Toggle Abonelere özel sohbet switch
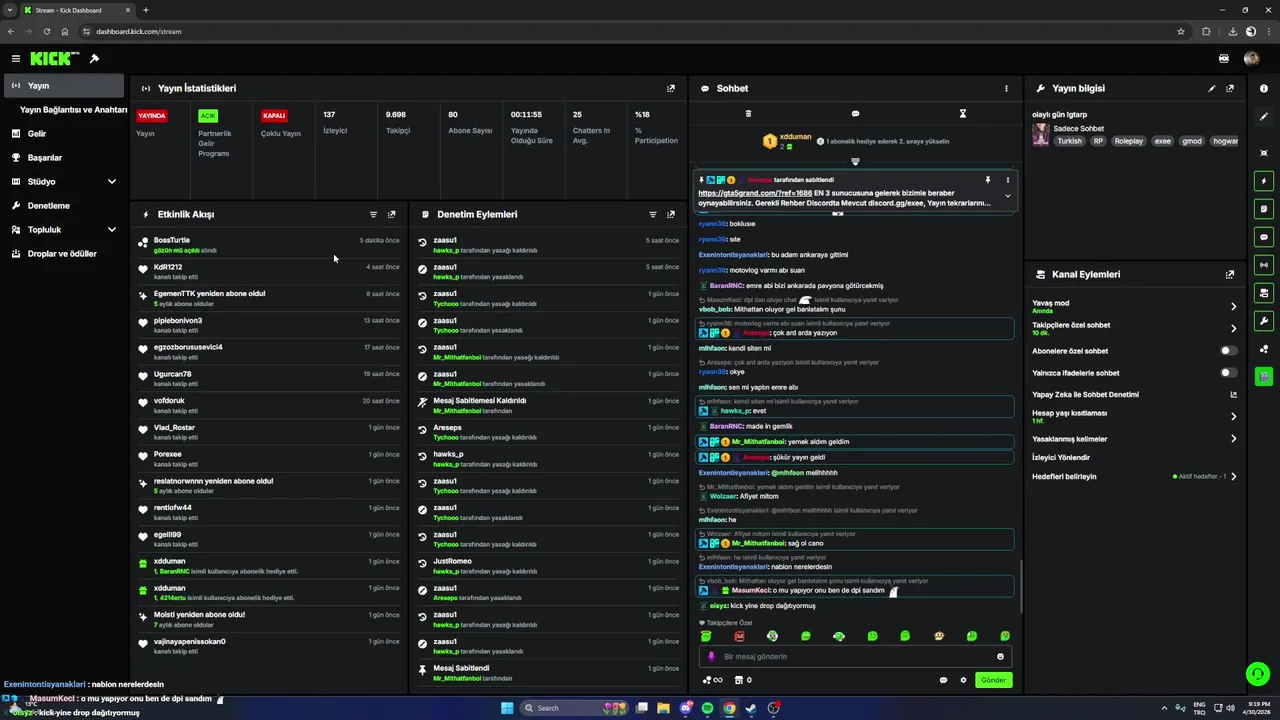 (1229, 351)
